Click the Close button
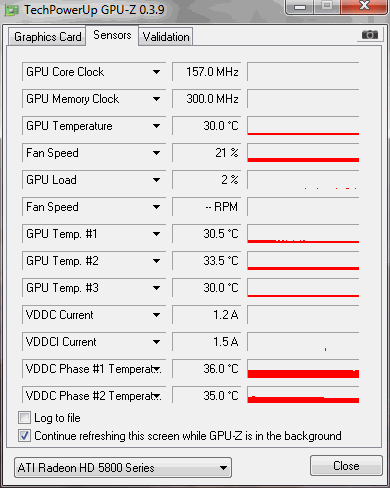 pyautogui.click(x=346, y=466)
